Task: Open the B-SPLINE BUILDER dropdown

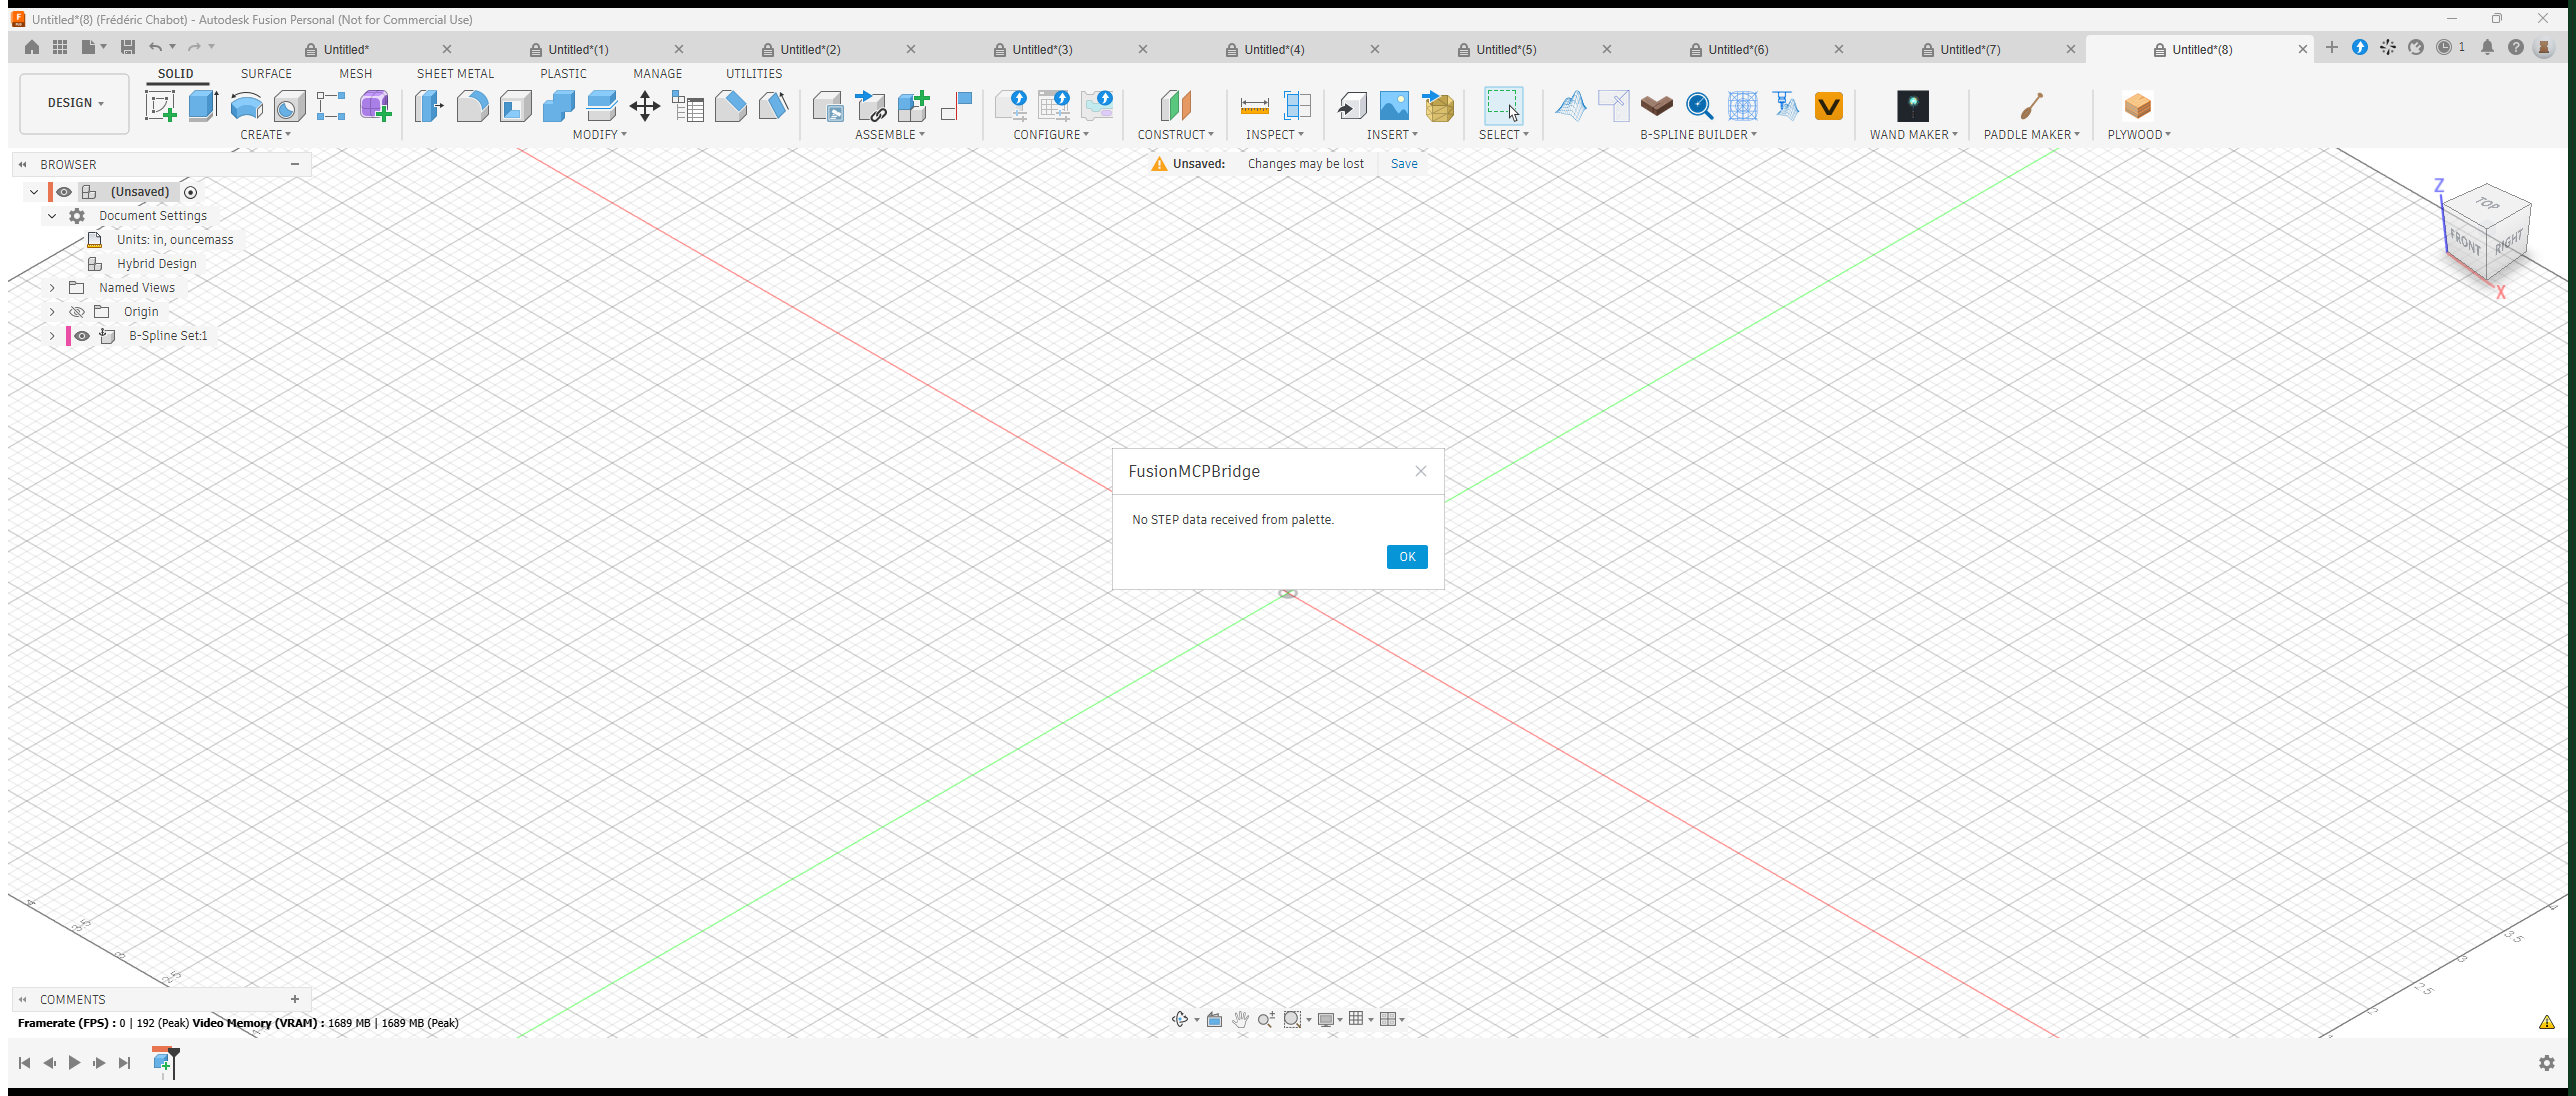Action: point(1698,135)
